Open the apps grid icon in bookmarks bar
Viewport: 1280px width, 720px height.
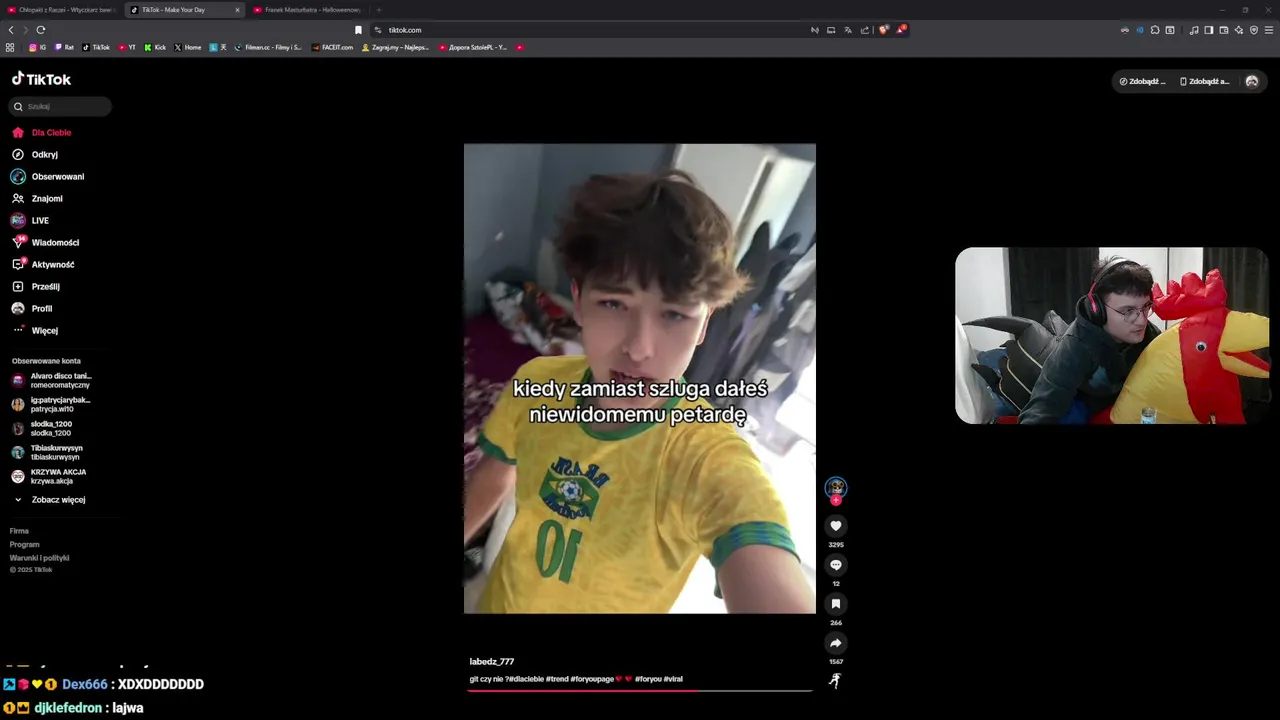click(x=10, y=47)
